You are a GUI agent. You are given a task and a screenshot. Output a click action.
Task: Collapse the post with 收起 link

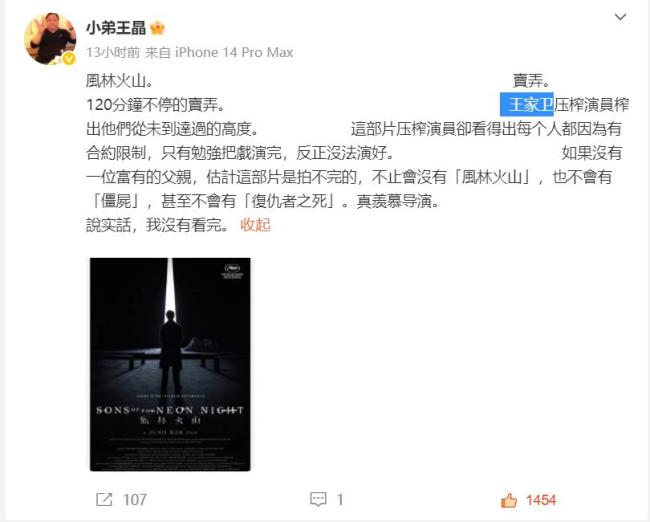coord(255,225)
